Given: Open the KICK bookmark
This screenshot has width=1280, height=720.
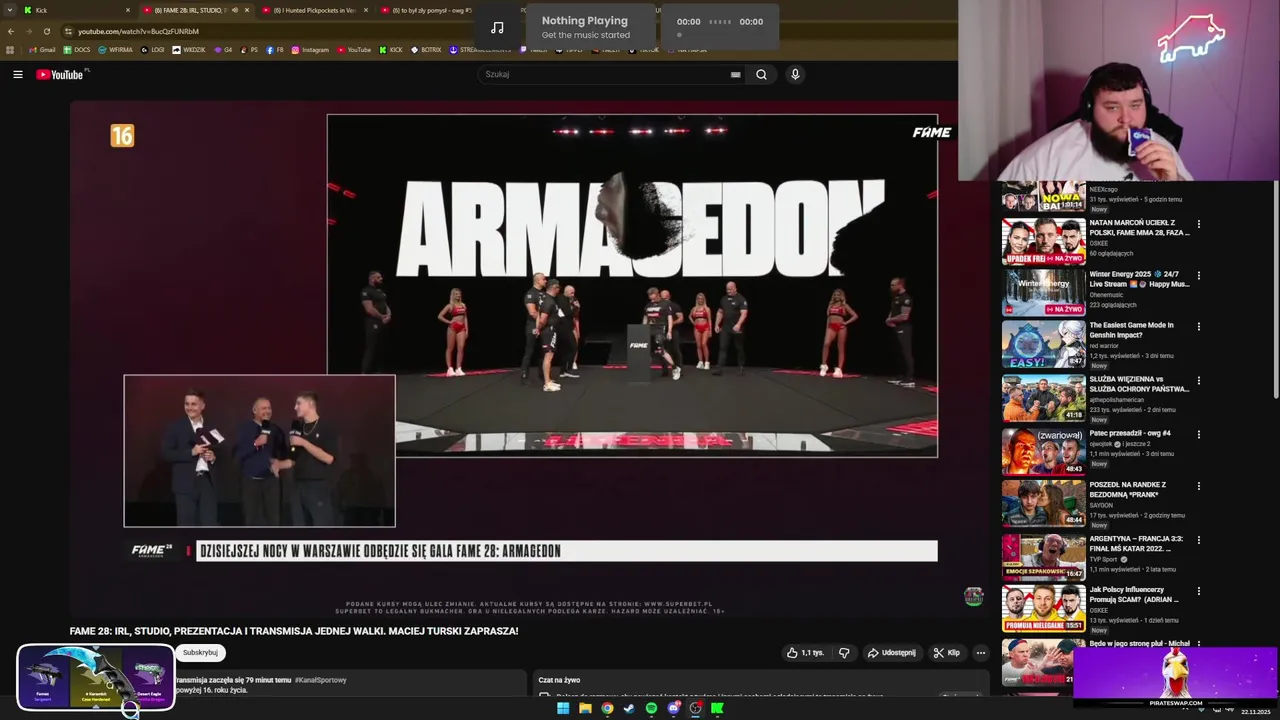Looking at the screenshot, I should click(x=391, y=50).
